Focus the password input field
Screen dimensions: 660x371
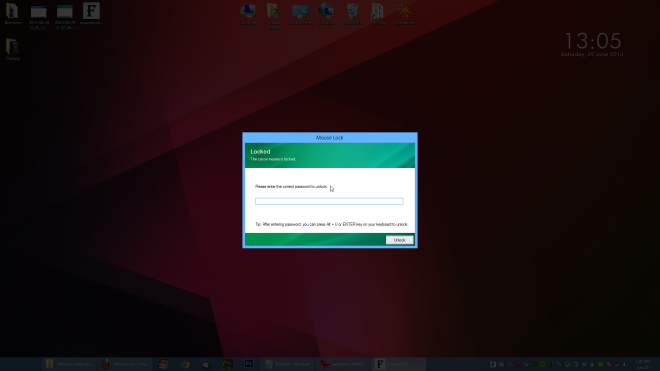point(329,201)
